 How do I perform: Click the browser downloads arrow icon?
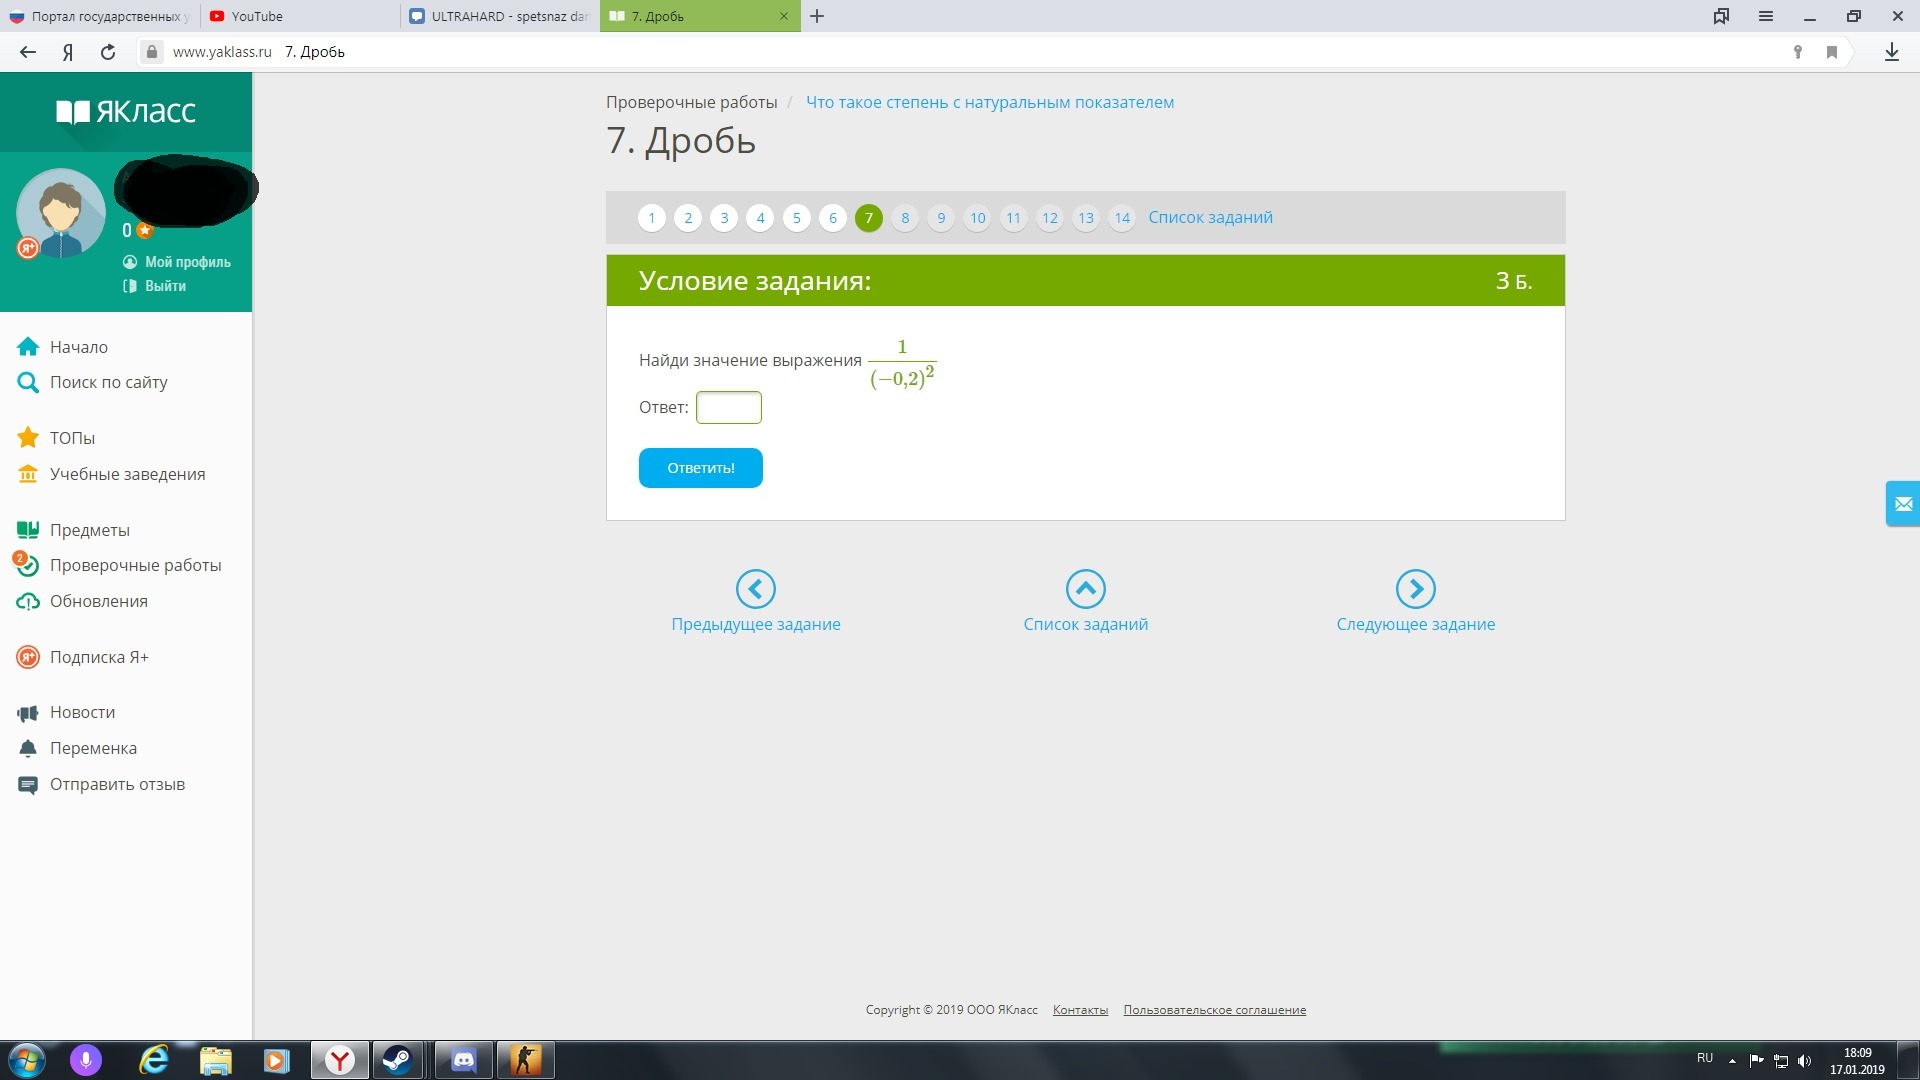(1891, 52)
